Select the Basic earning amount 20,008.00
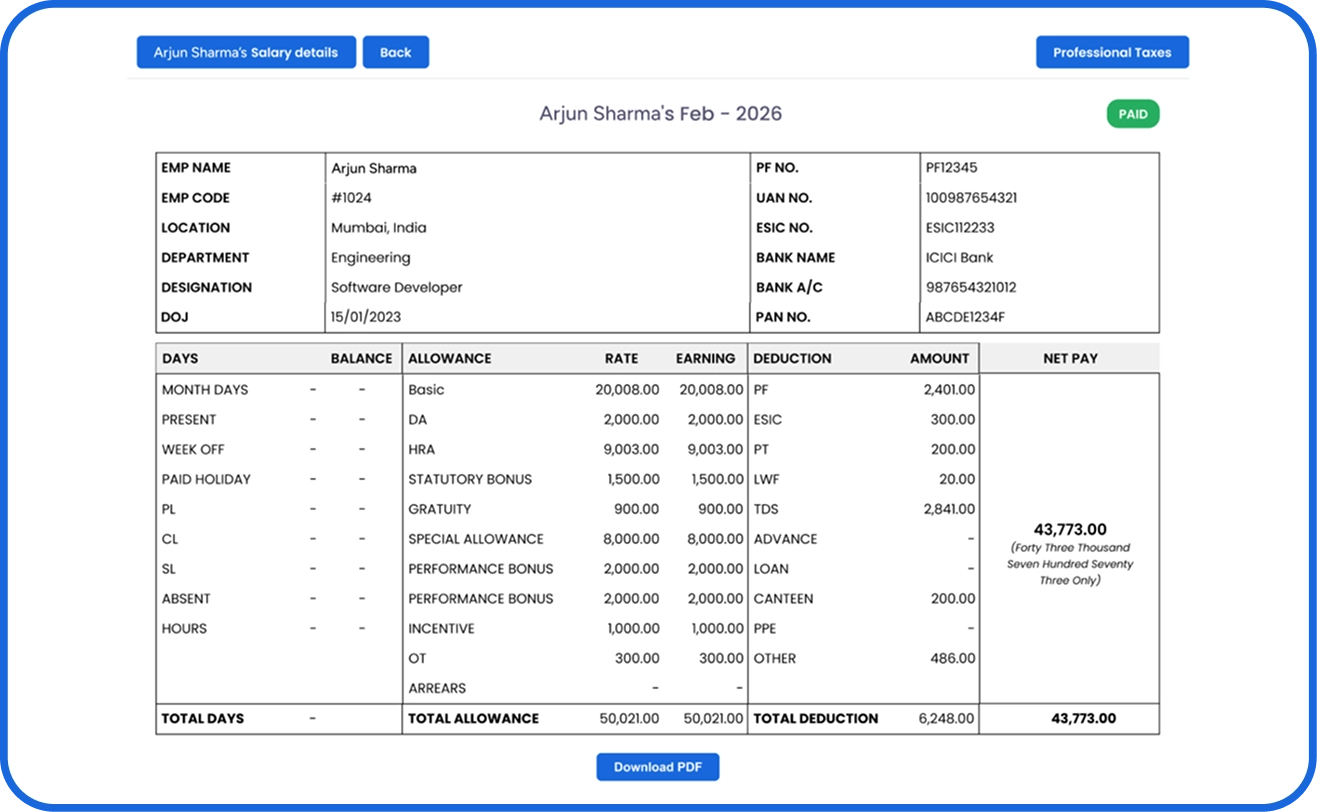 point(711,389)
